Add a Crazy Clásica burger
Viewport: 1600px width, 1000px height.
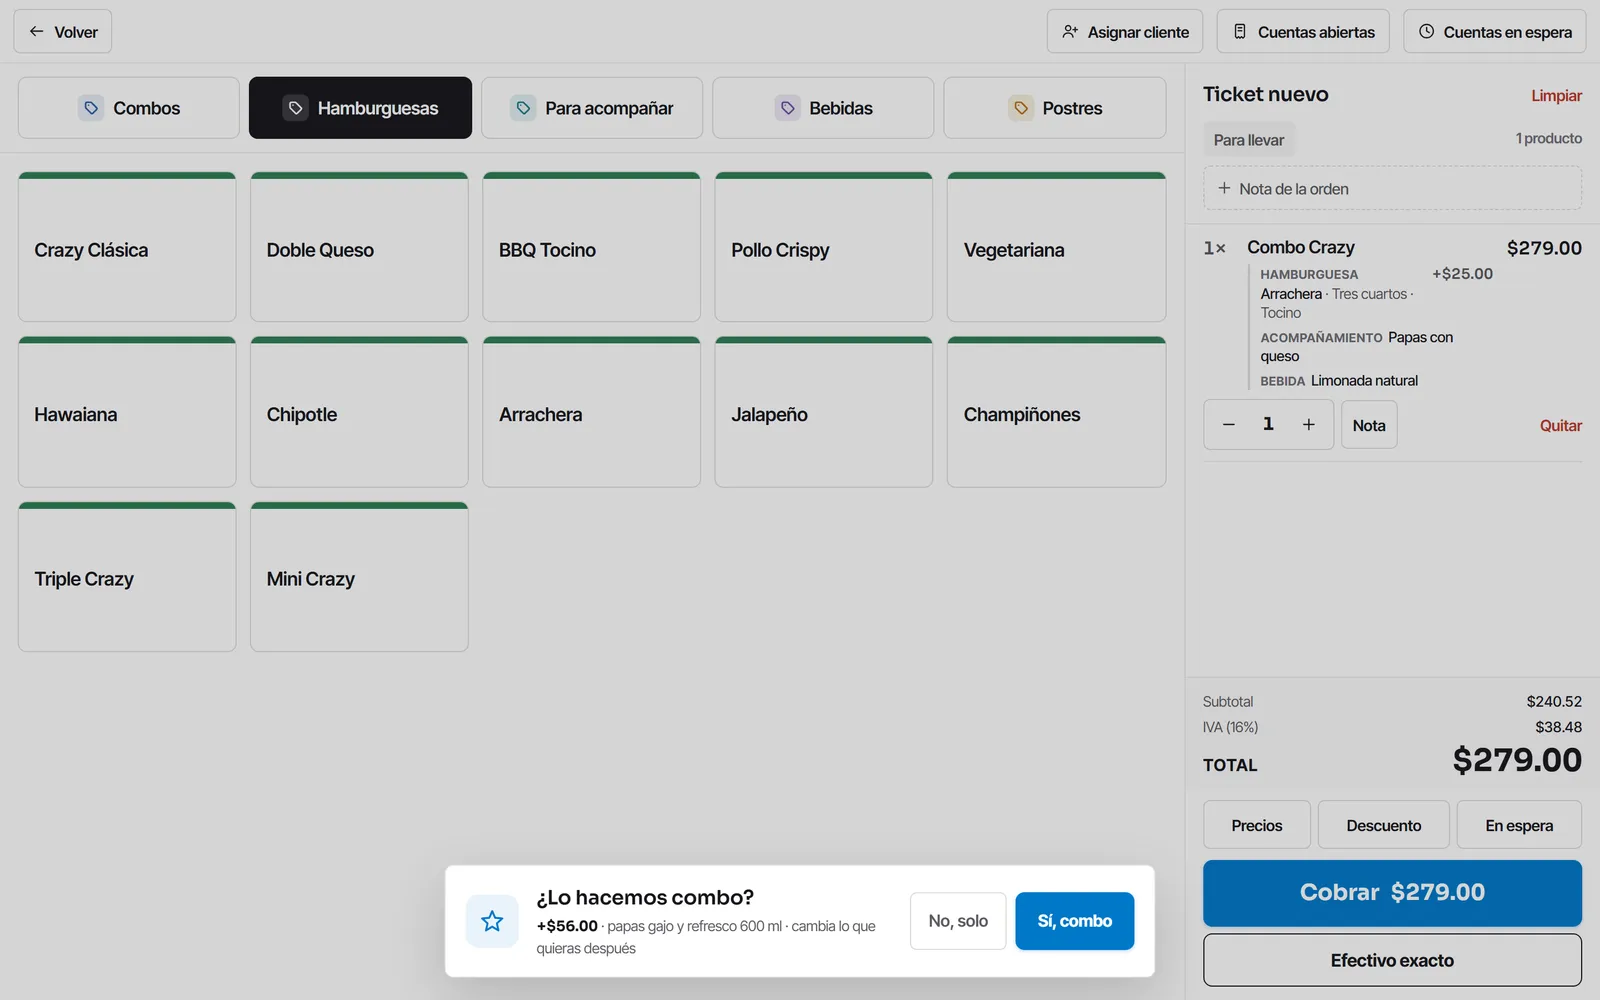pos(127,247)
